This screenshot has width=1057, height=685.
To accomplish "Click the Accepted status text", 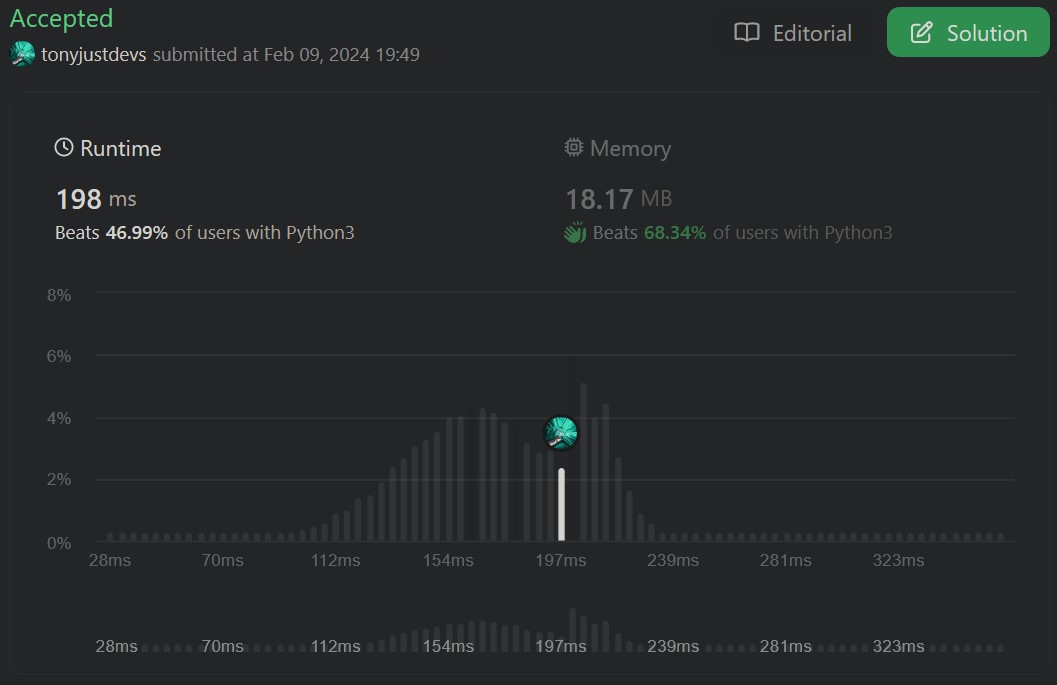I will [x=61, y=19].
